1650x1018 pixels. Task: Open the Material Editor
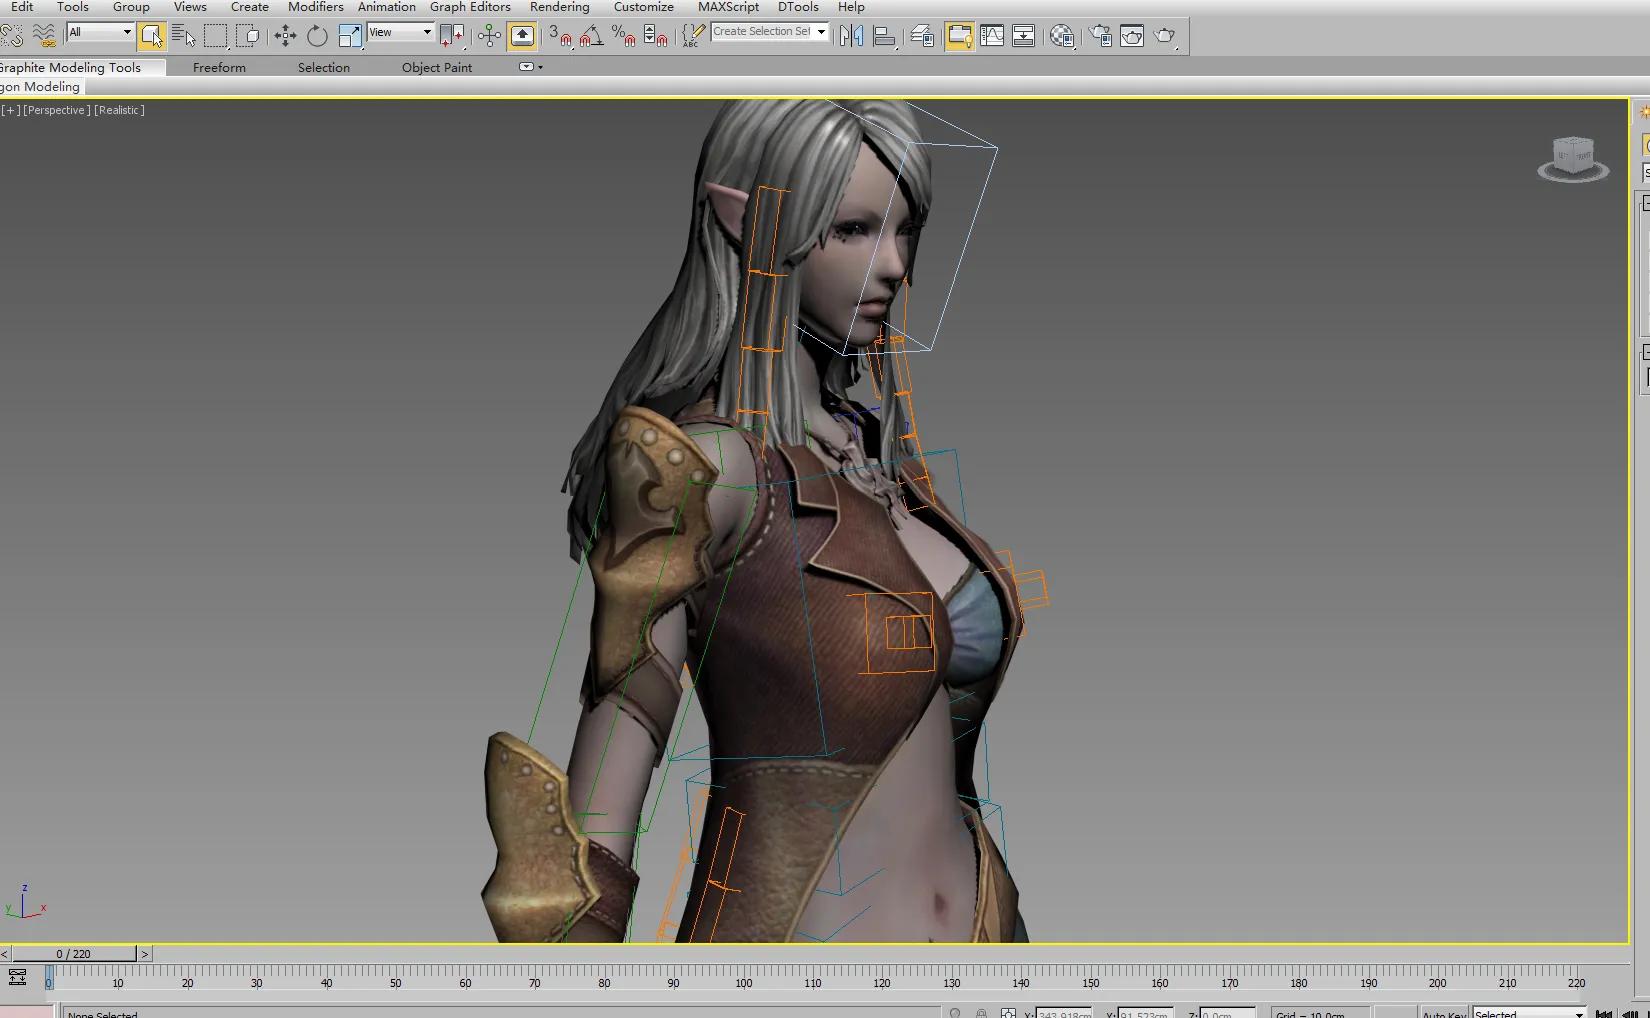coord(1062,36)
